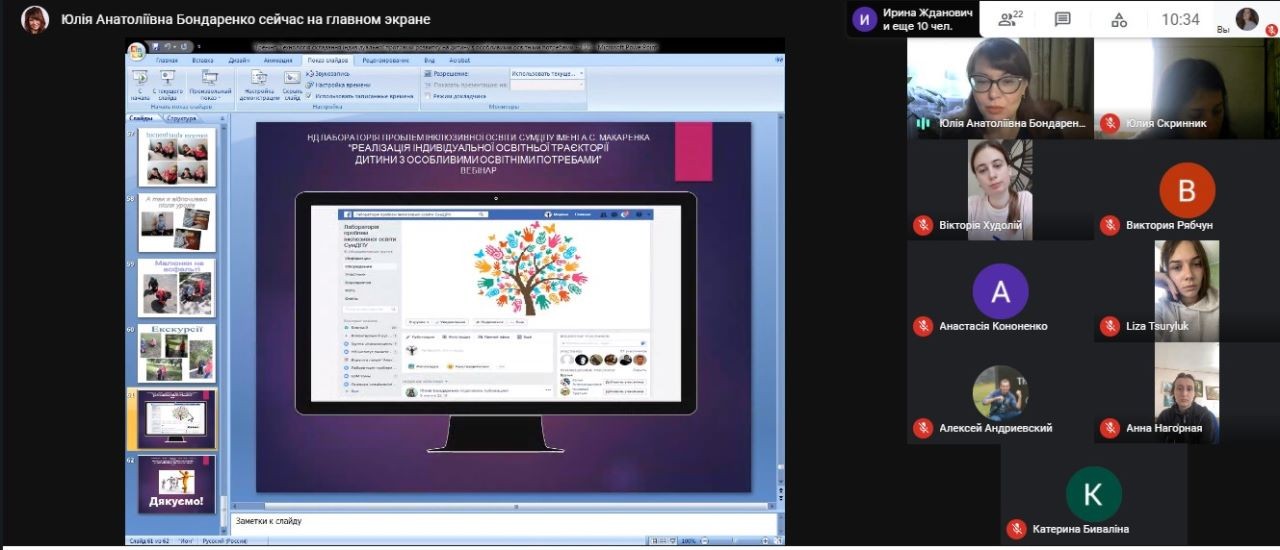1280x550 pixels.
Task: Start slideshow from current slide icon
Action: (167, 82)
